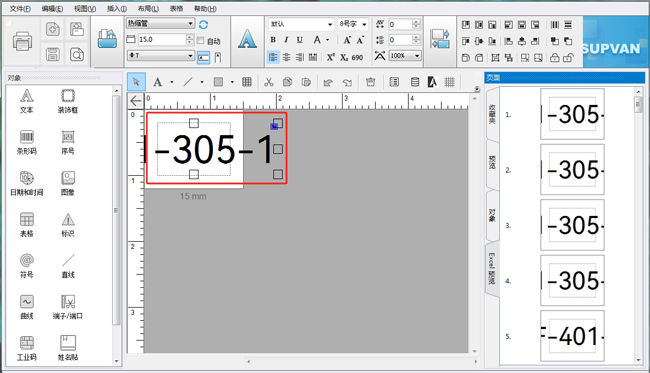650x373 pixels.
Task: Open the Insert (插入) menu
Action: (x=116, y=8)
